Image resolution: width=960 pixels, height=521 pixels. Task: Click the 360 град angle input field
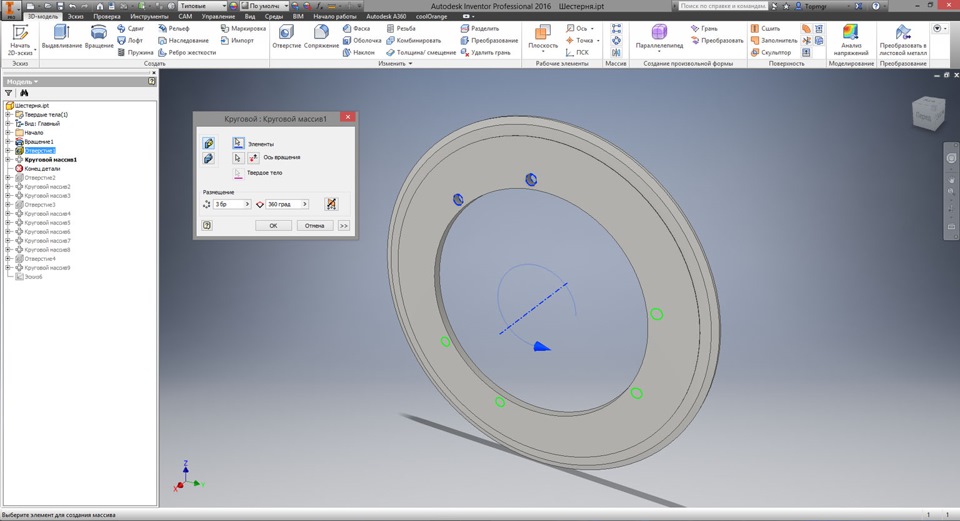click(284, 204)
